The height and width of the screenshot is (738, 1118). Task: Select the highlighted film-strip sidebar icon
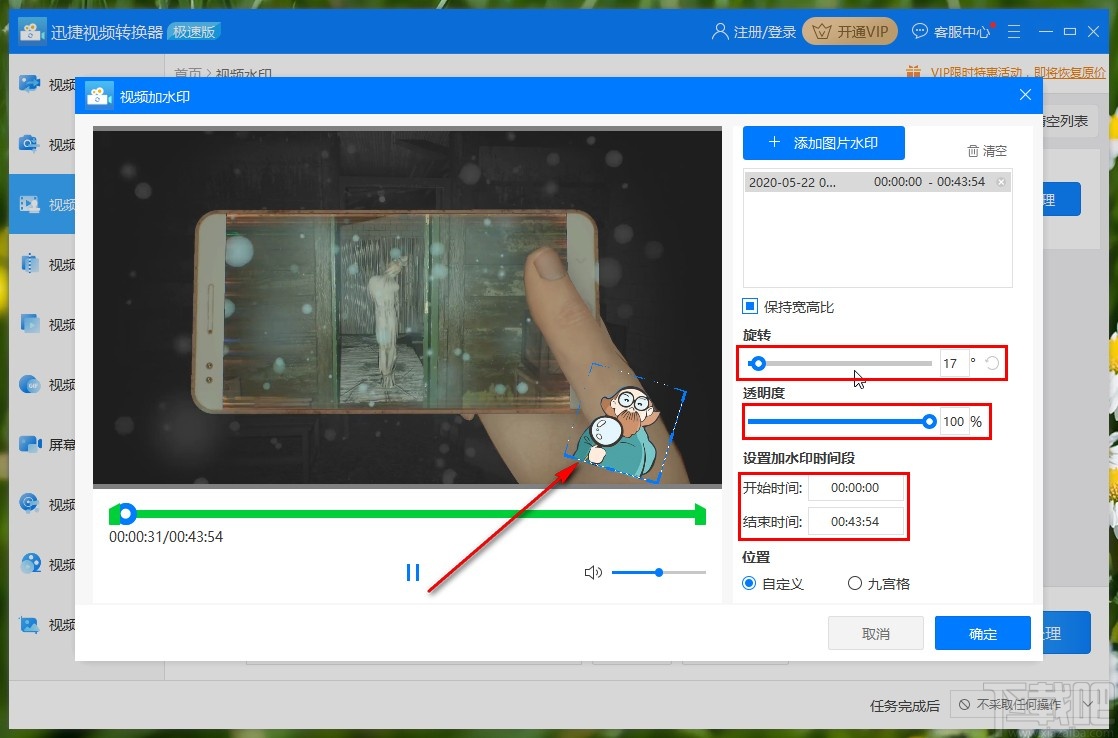(x=30, y=204)
